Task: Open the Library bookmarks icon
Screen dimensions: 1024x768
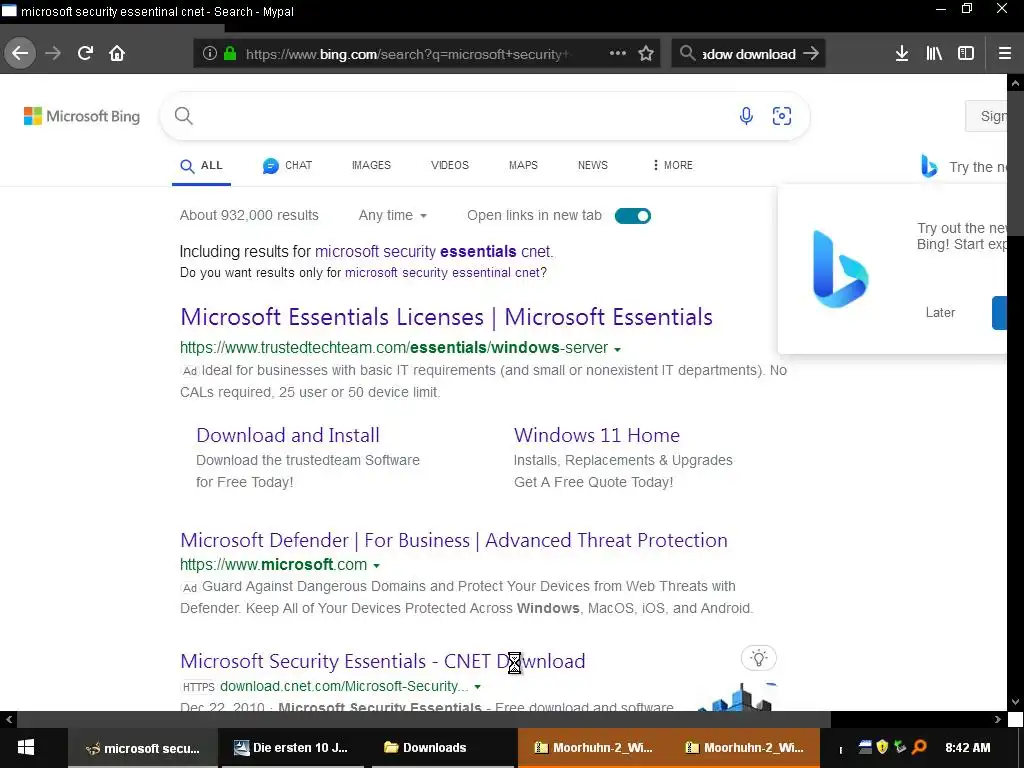Action: (x=934, y=53)
